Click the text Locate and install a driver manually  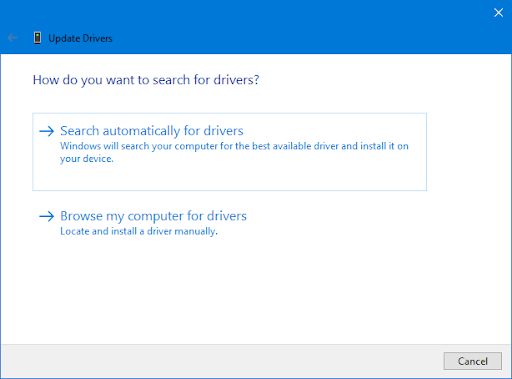click(139, 231)
